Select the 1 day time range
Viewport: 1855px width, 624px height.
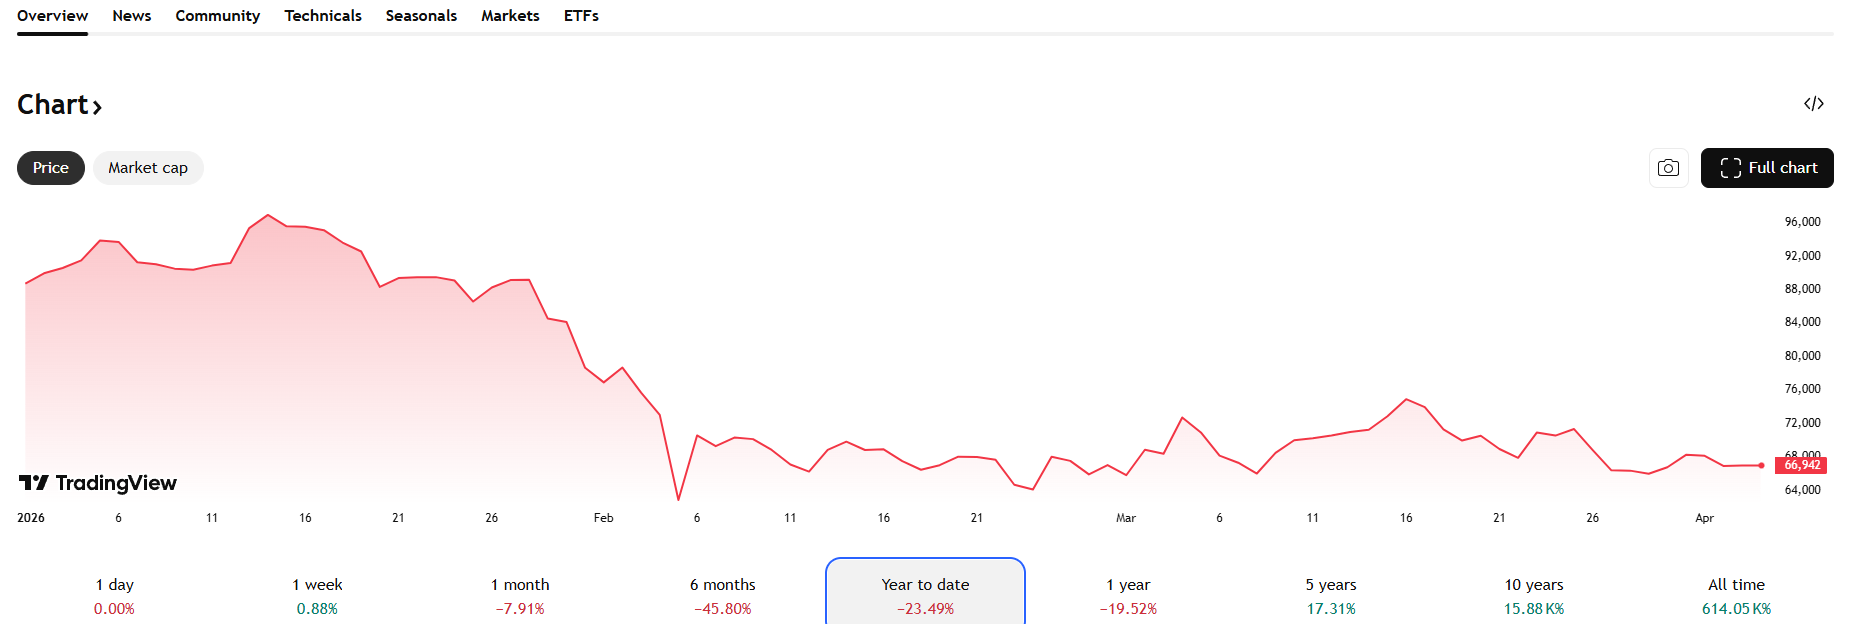pyautogui.click(x=115, y=595)
